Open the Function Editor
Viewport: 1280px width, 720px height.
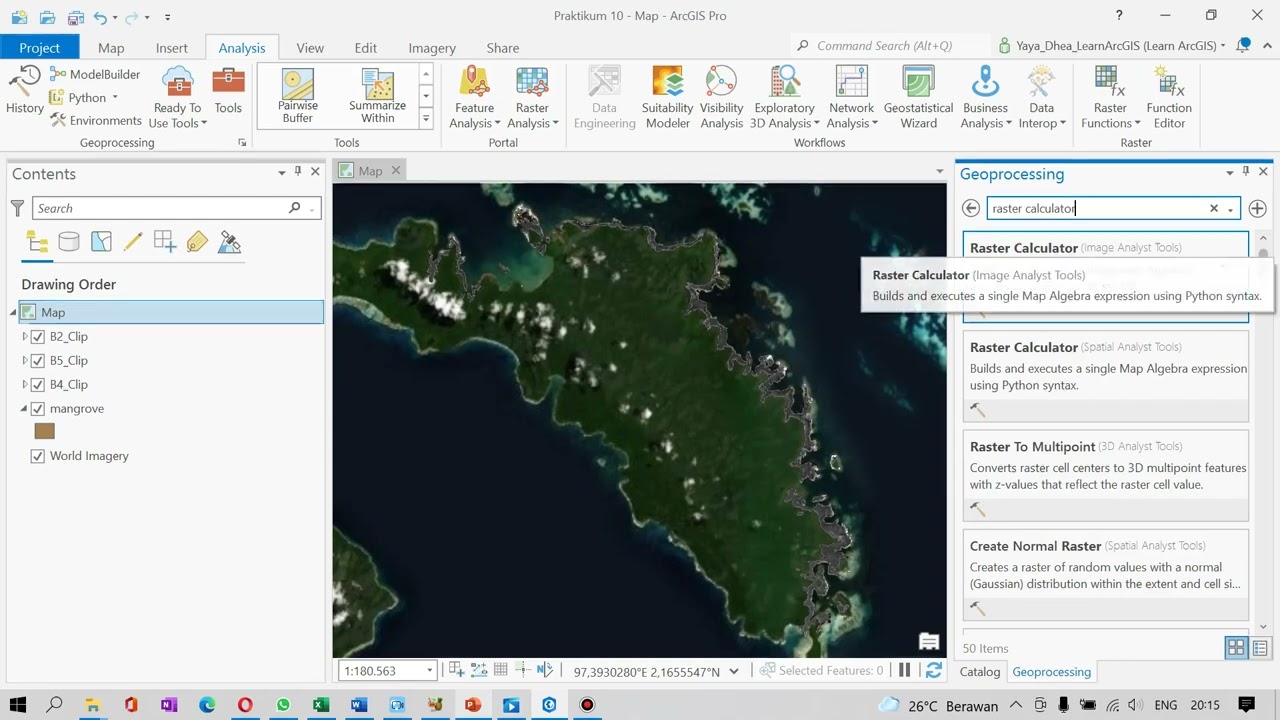click(1169, 97)
